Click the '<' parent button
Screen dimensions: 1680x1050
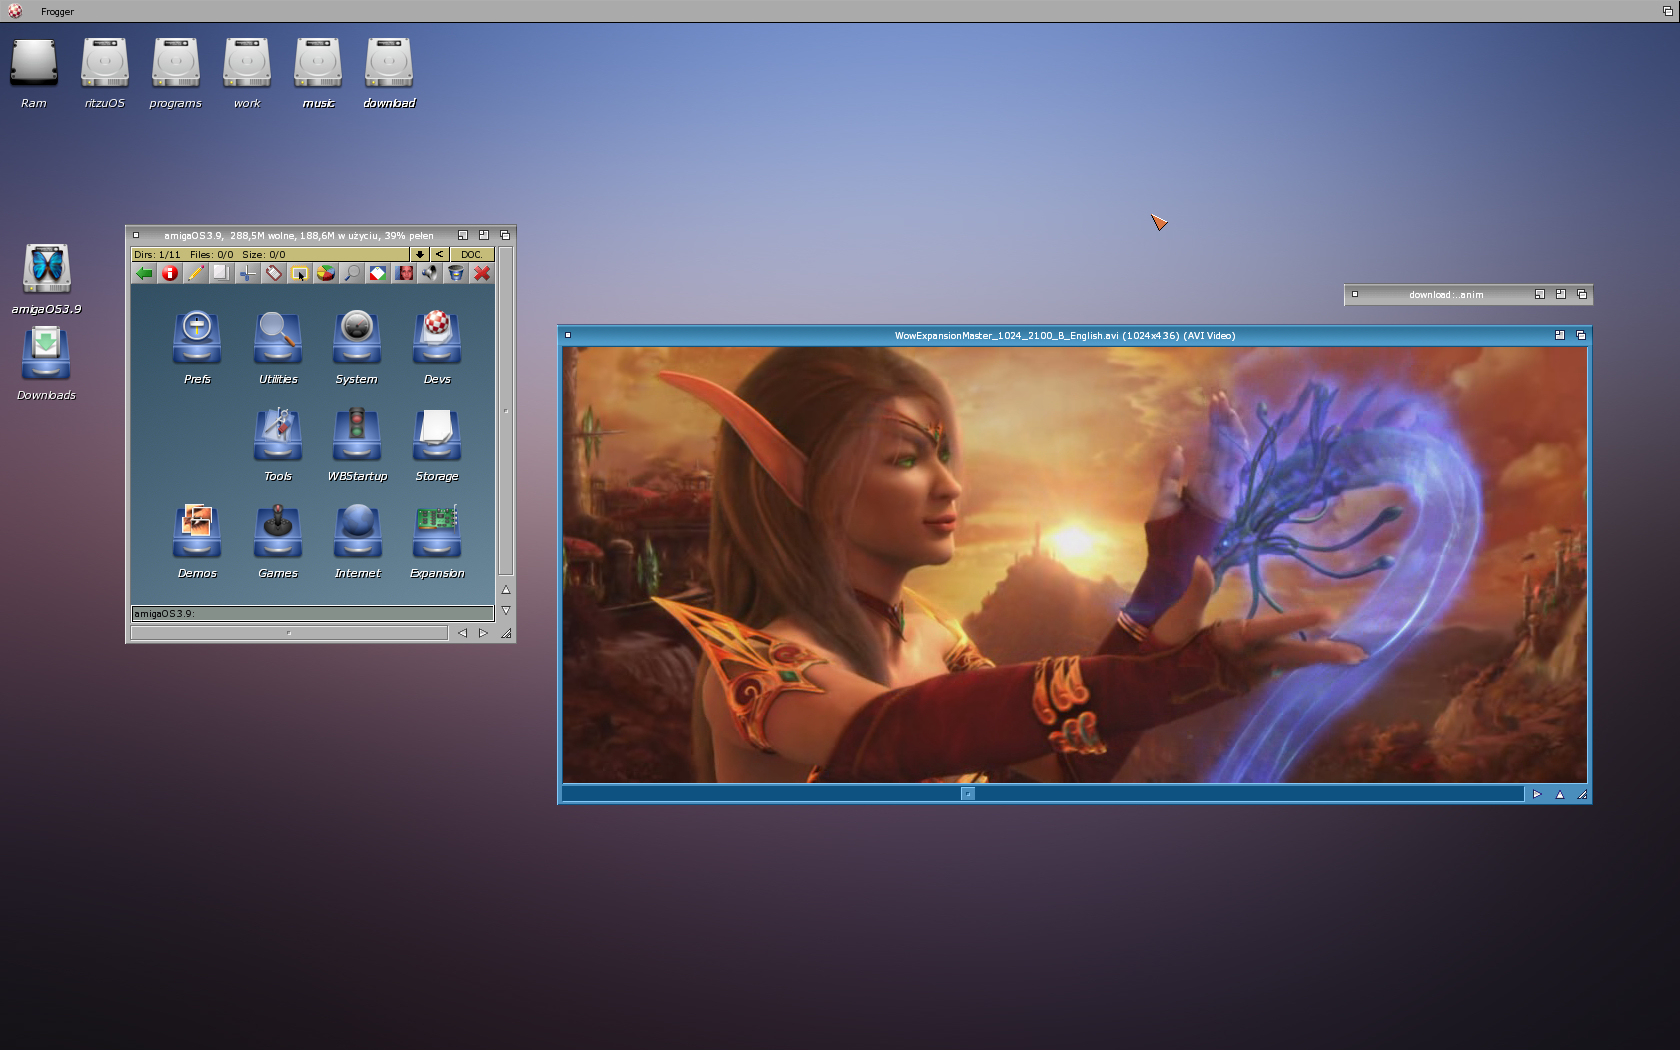(x=439, y=254)
